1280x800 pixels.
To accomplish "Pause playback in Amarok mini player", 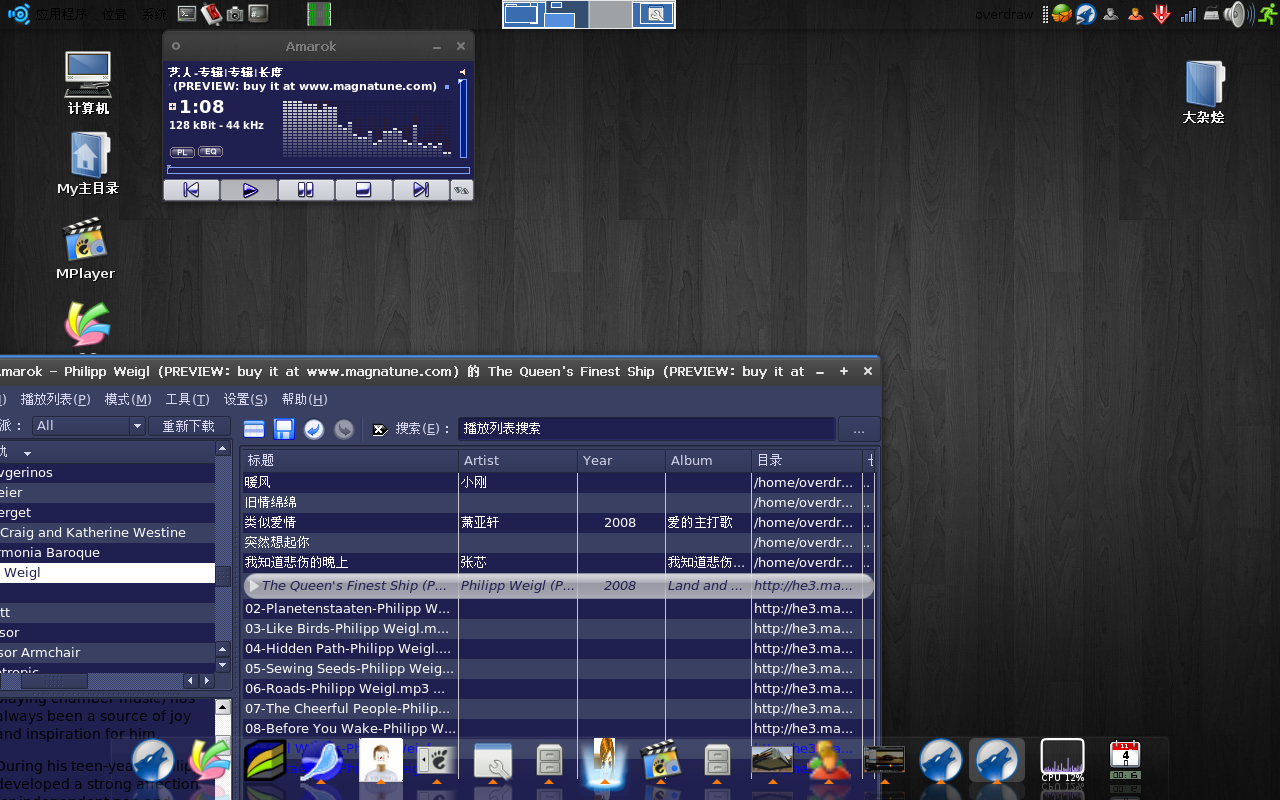I will [306, 190].
